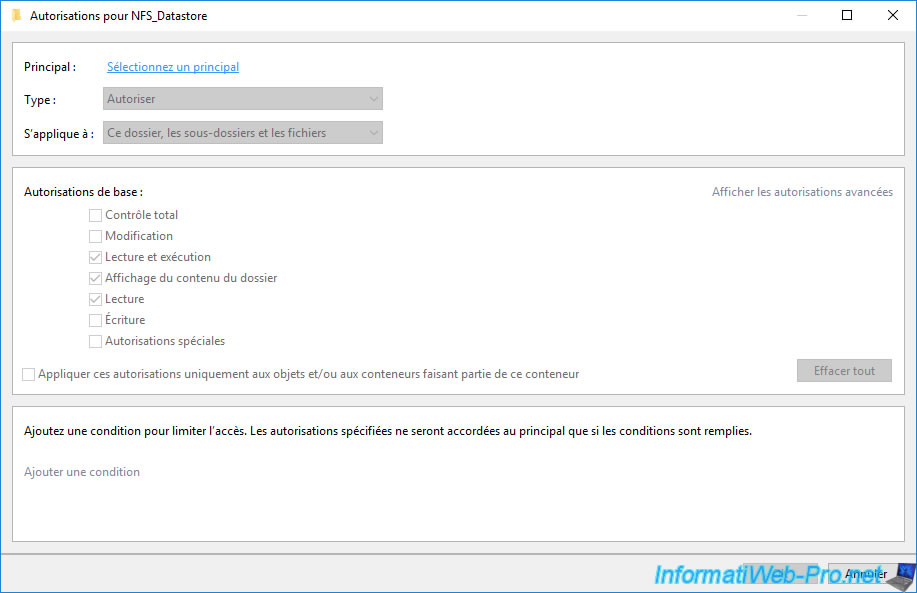Click the 'Ajouter une condition' link
The width and height of the screenshot is (917, 593).
tap(82, 472)
